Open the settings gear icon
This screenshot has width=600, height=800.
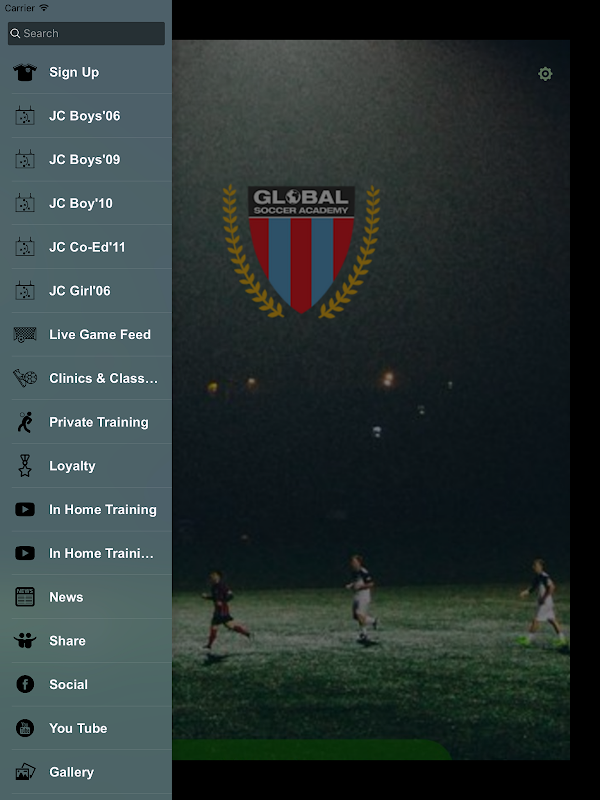pyautogui.click(x=545, y=74)
